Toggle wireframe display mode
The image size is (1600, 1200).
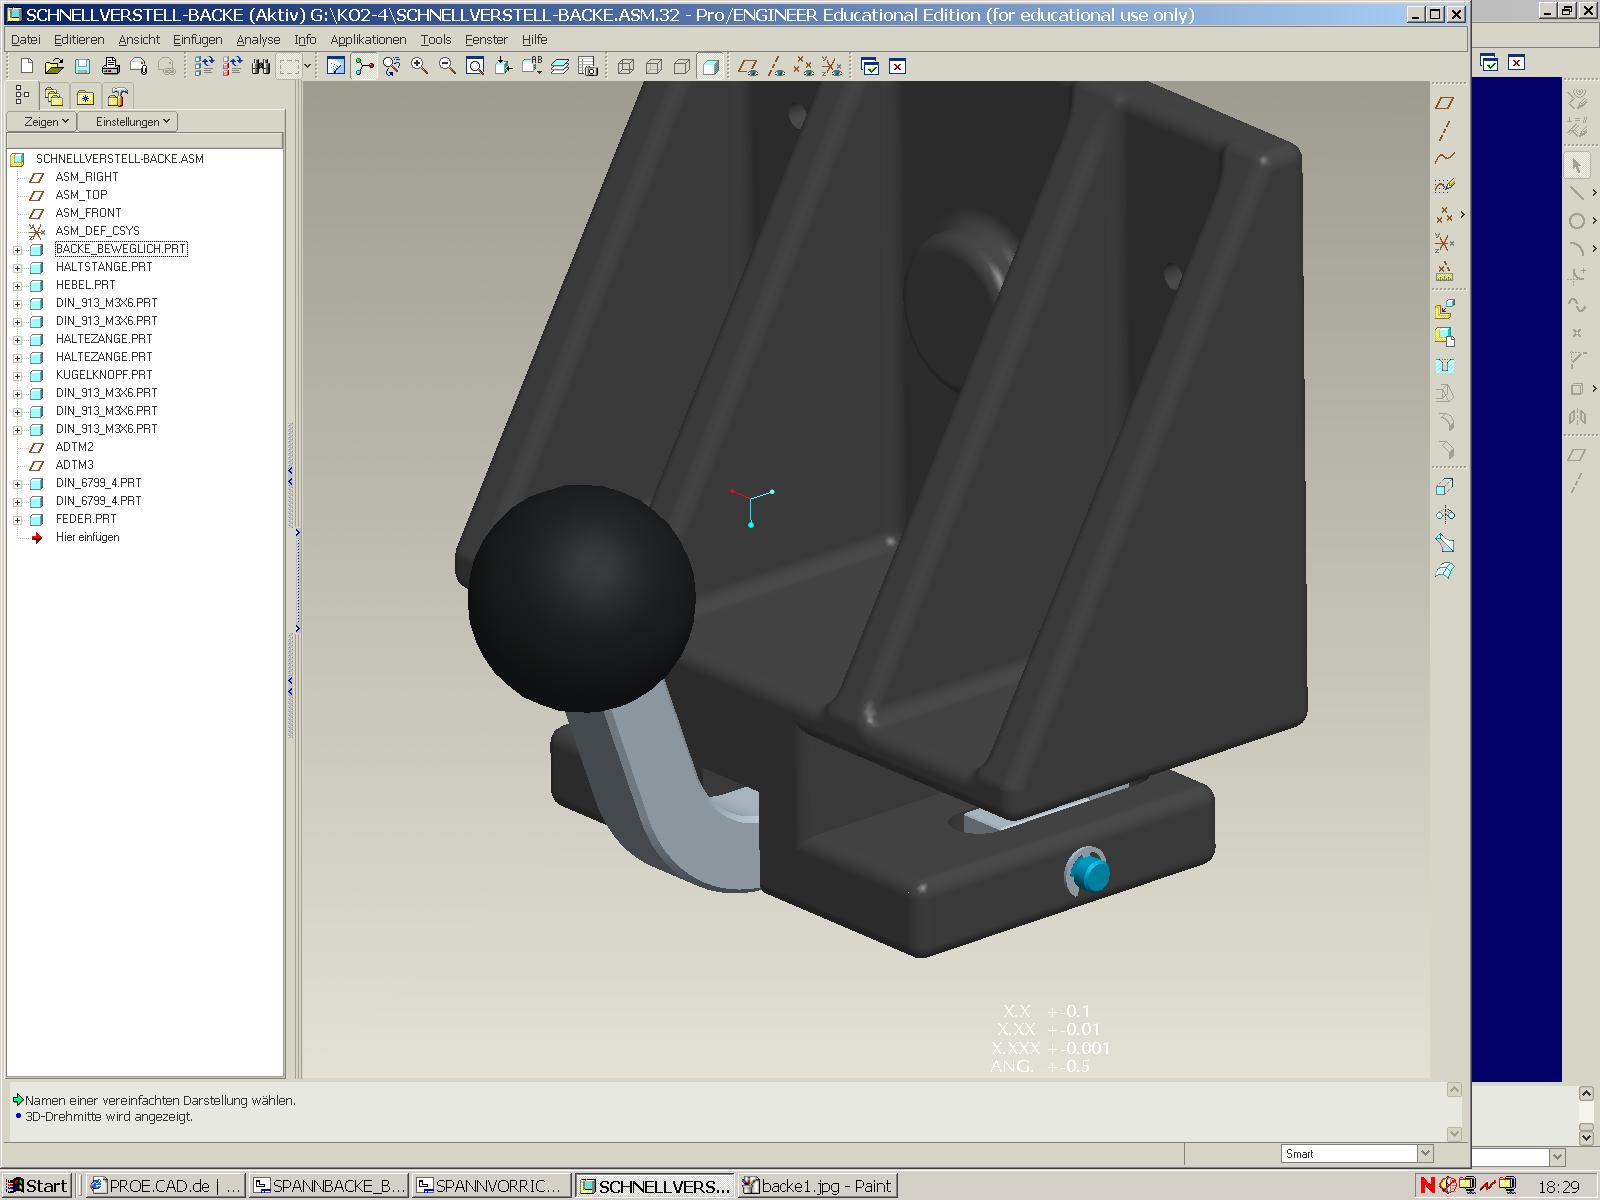tap(626, 67)
